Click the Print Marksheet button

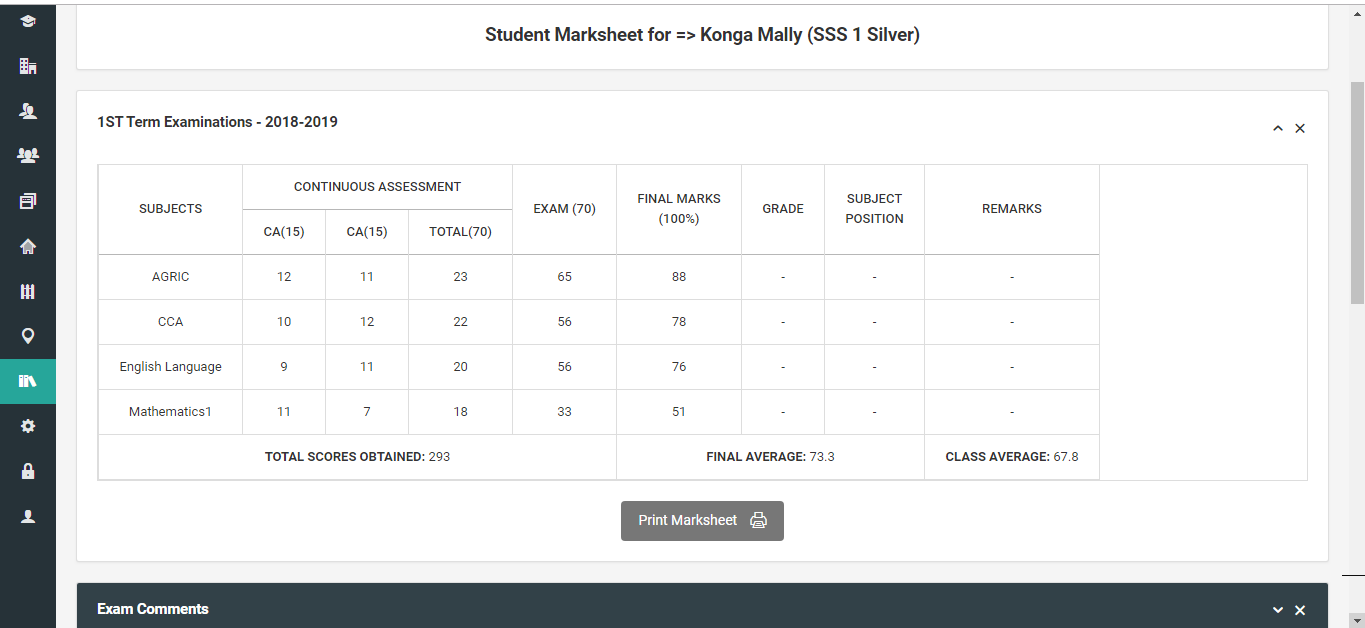(x=702, y=521)
